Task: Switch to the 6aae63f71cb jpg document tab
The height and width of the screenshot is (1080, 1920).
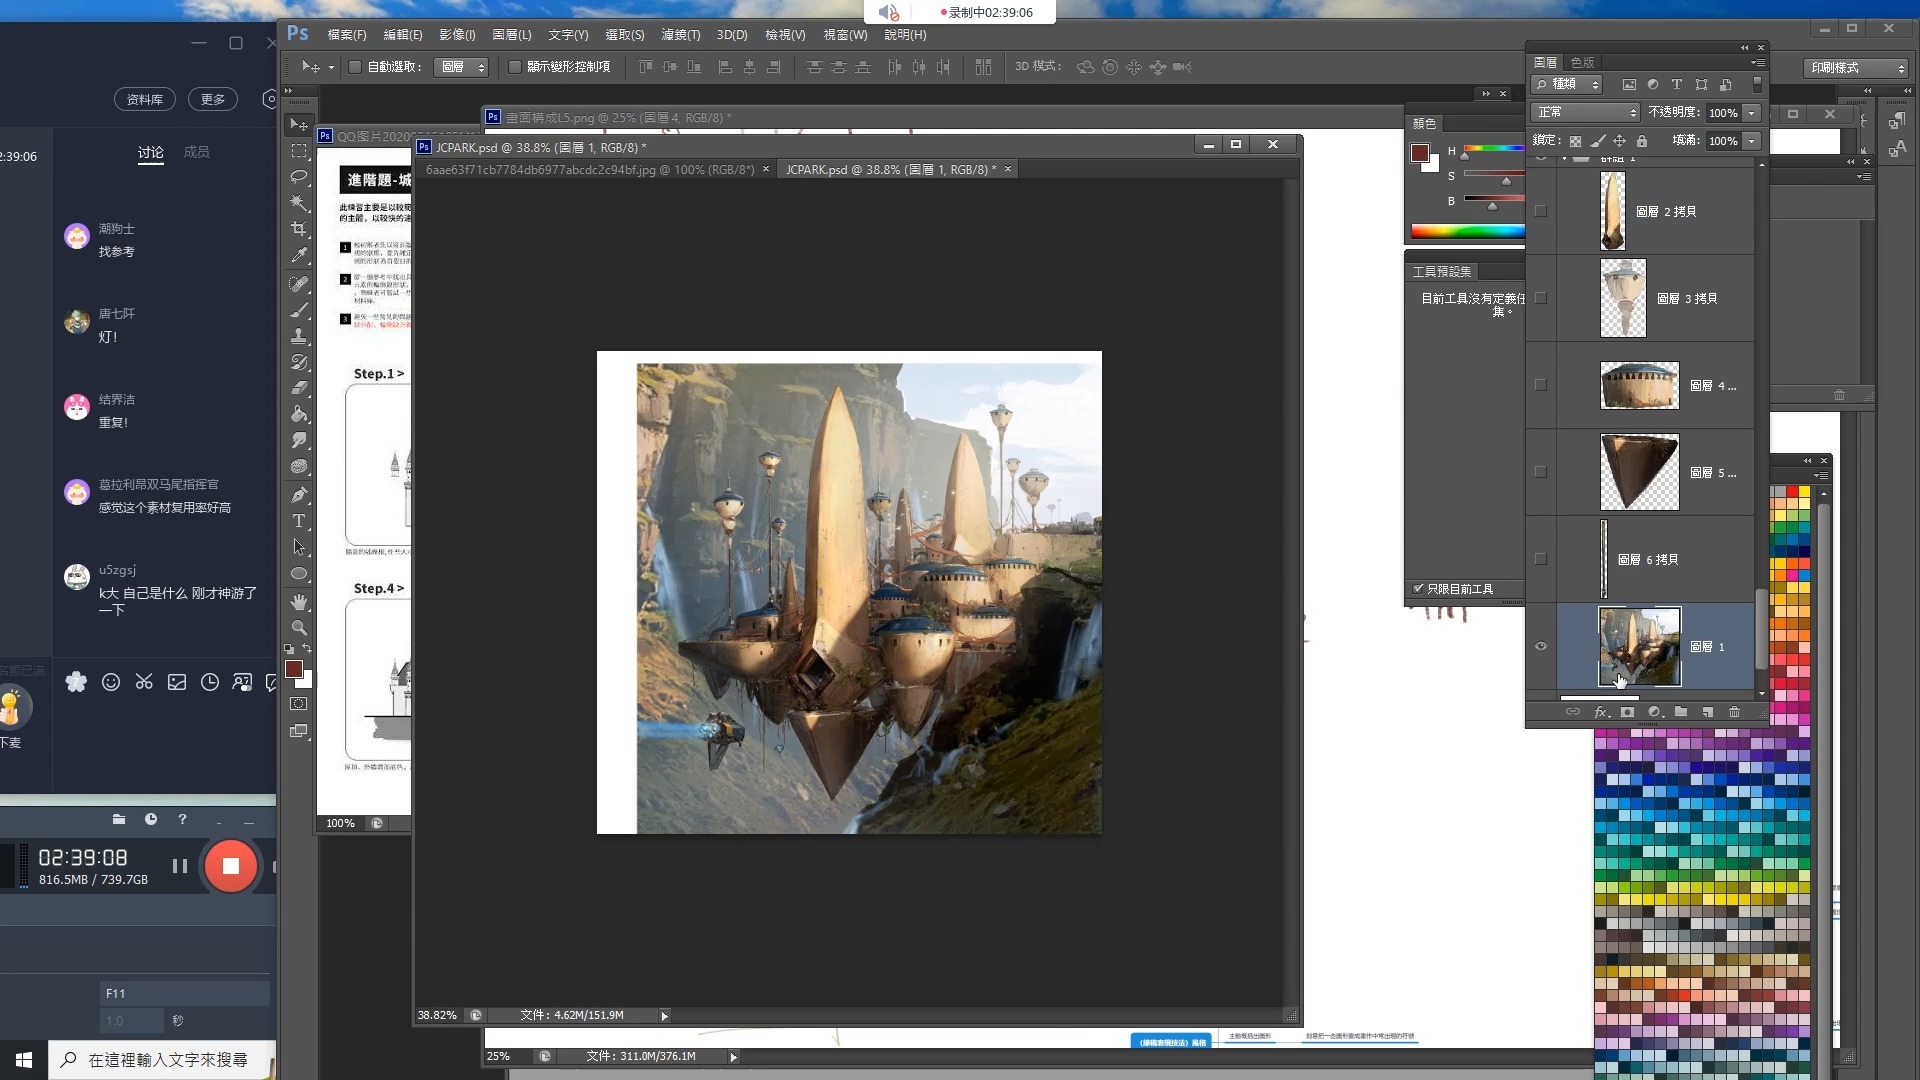Action: [590, 169]
